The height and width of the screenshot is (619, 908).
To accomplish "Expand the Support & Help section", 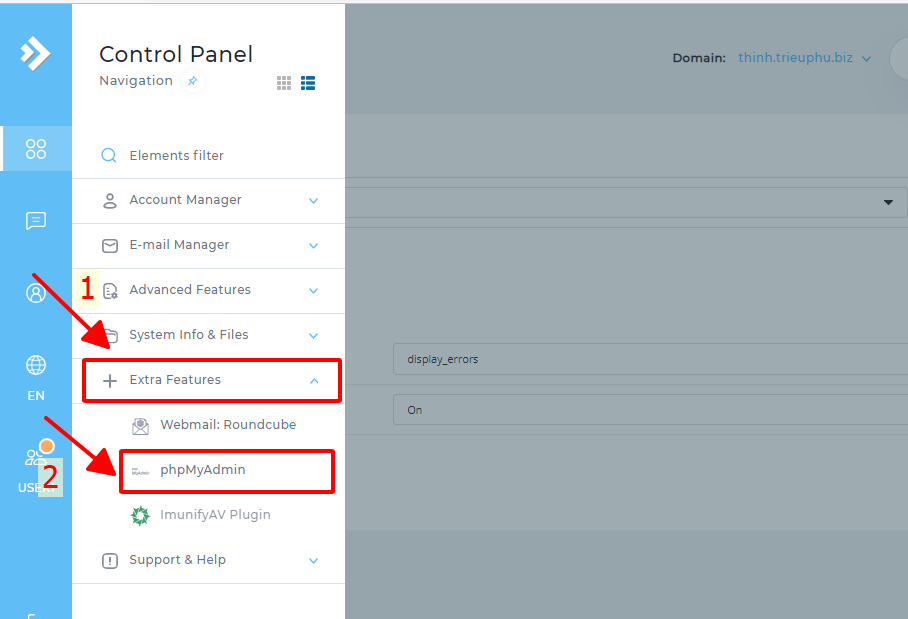I will coord(177,560).
